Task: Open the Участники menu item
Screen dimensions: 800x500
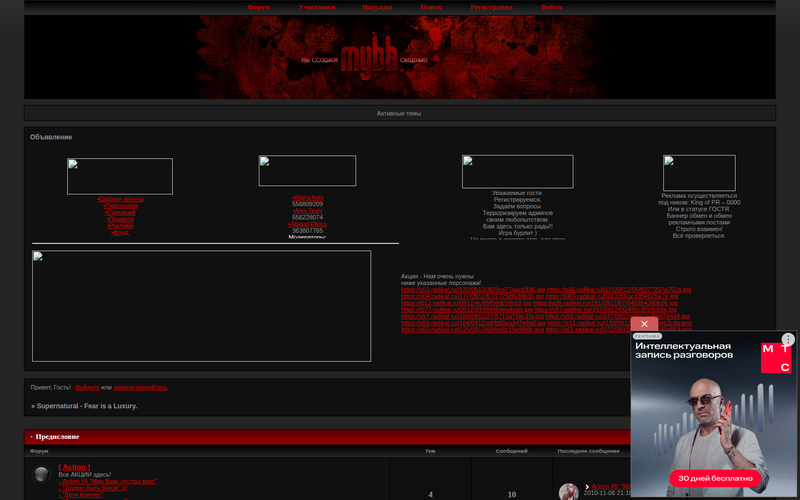Action: click(x=317, y=7)
